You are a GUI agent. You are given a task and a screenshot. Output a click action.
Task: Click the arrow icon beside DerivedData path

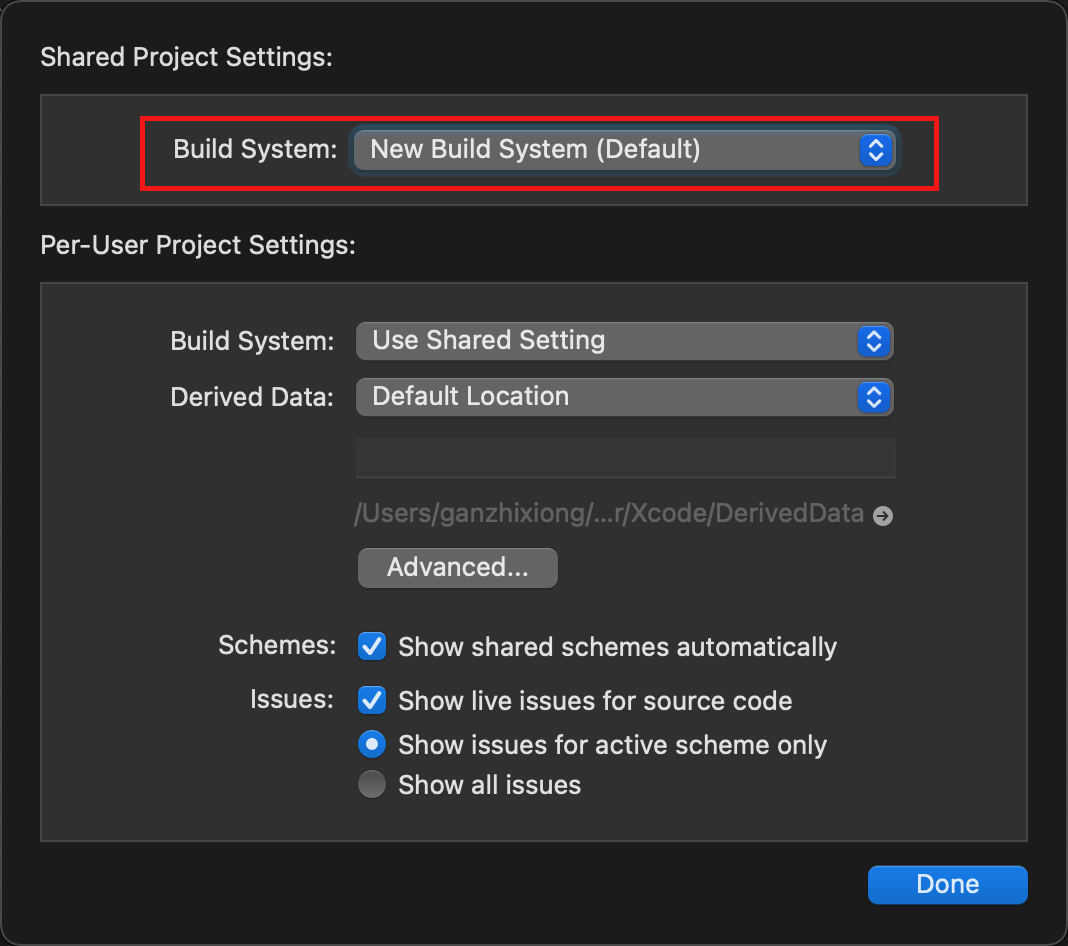pos(883,516)
